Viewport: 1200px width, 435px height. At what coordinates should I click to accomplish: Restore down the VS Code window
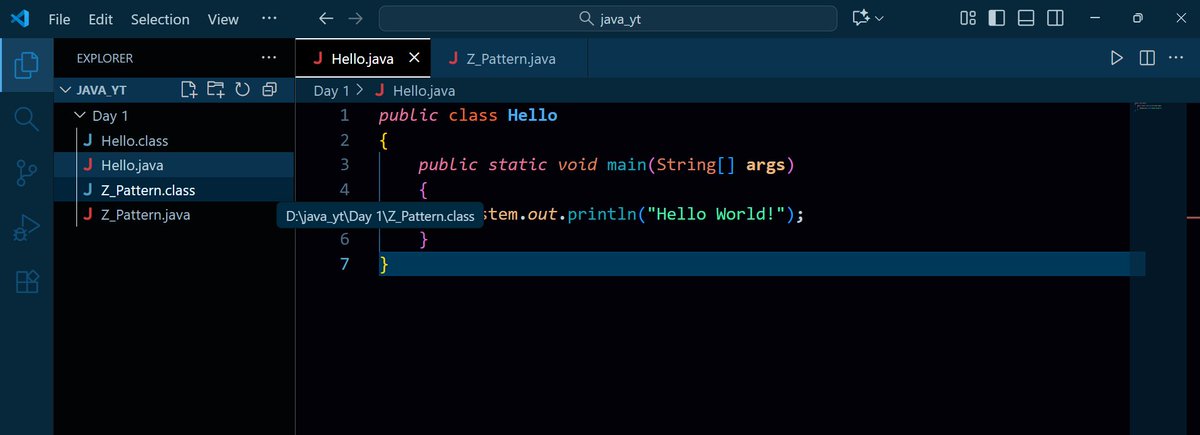[x=1138, y=19]
